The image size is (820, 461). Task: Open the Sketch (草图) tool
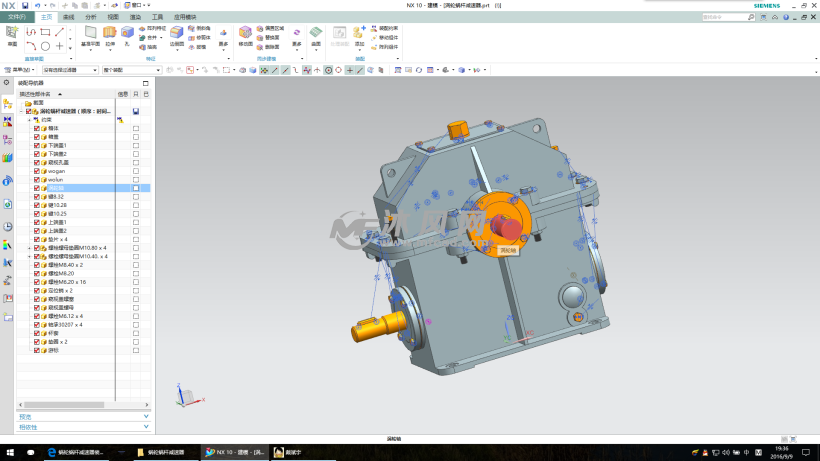click(x=12, y=36)
